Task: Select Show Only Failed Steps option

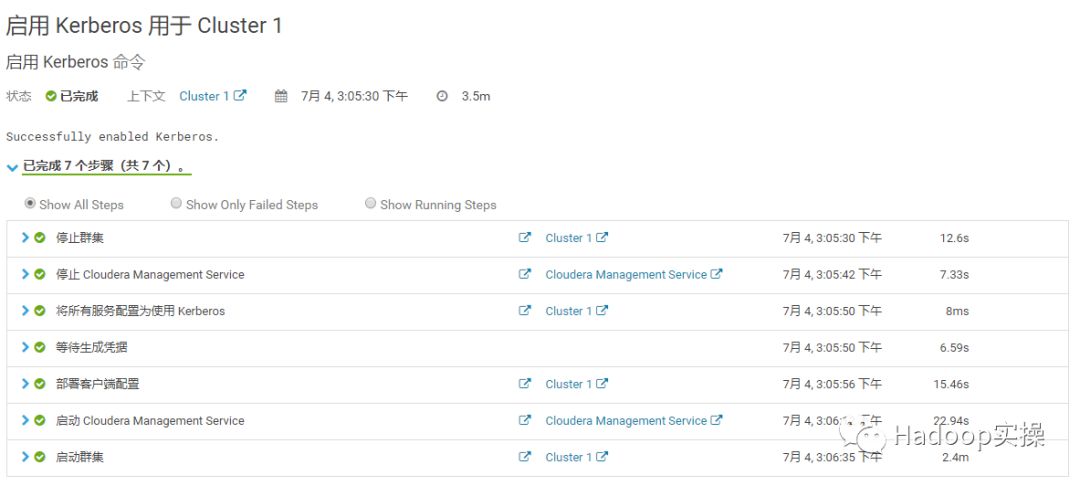Action: point(176,204)
